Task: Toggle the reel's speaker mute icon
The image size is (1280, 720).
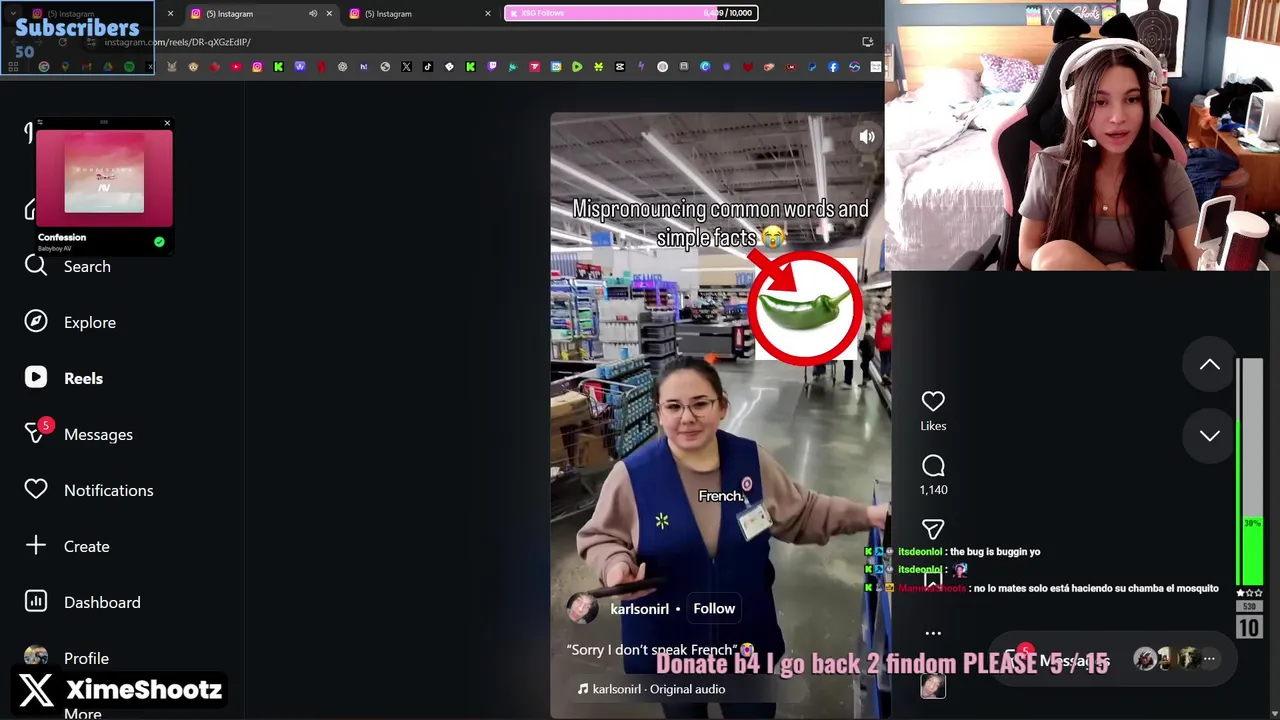Action: (x=867, y=137)
